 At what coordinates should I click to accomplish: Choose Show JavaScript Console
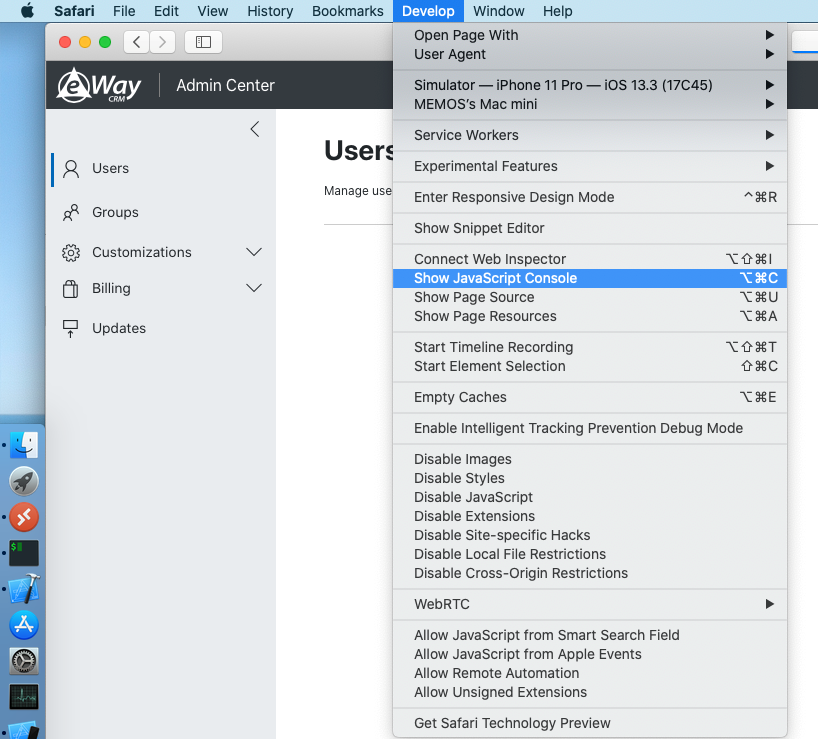(590, 278)
